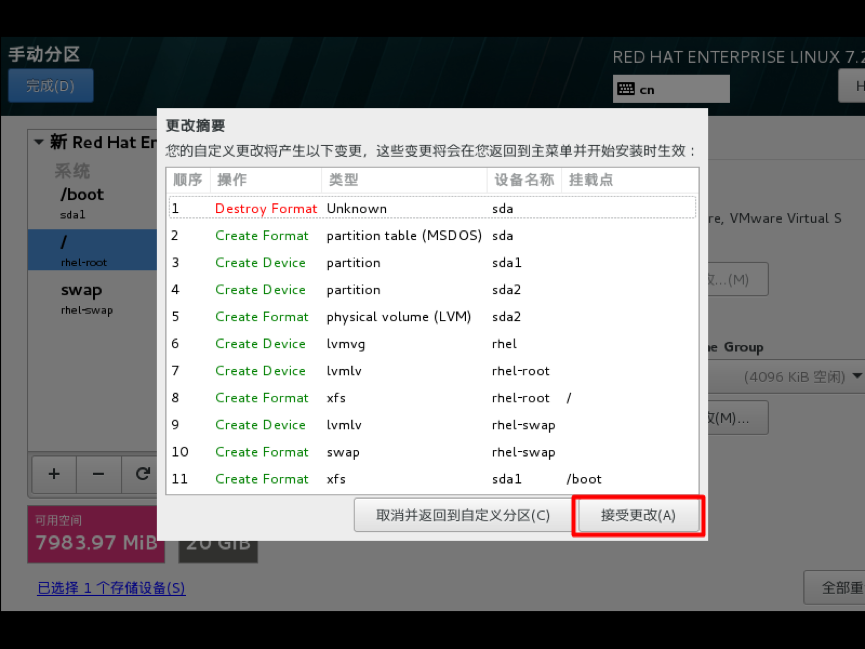
Task: Click the minus icon to remove mount point
Action: coord(99,474)
